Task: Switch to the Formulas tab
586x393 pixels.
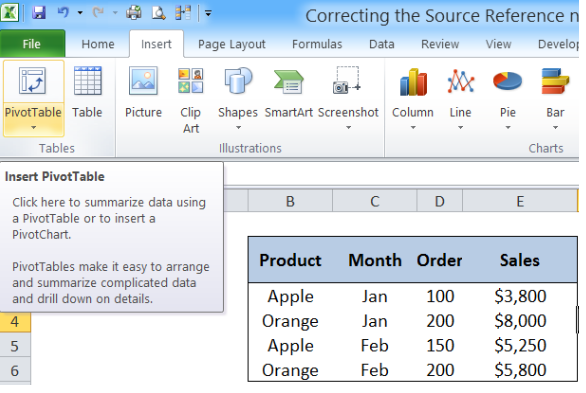Action: pos(317,44)
